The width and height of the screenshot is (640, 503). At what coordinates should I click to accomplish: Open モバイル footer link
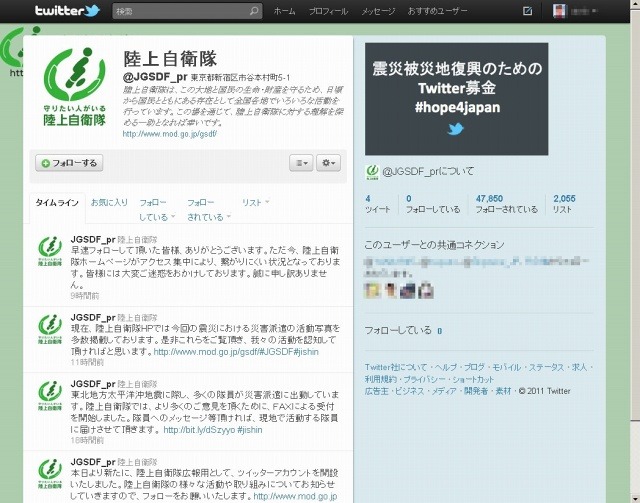[x=507, y=367]
